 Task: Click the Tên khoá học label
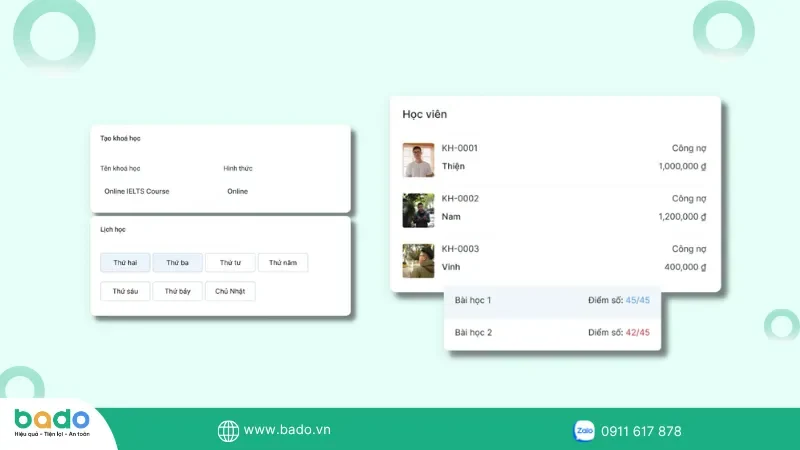[x=120, y=168]
